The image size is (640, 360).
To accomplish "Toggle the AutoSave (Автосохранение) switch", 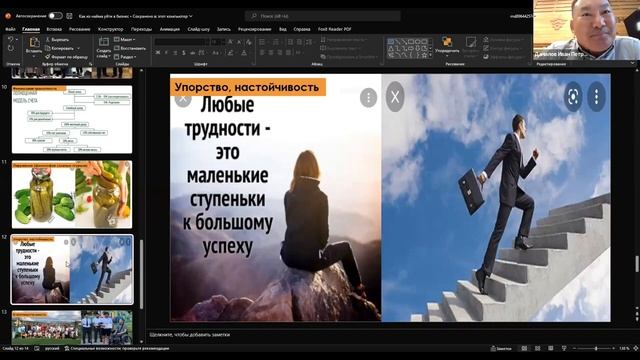I will coord(56,16).
